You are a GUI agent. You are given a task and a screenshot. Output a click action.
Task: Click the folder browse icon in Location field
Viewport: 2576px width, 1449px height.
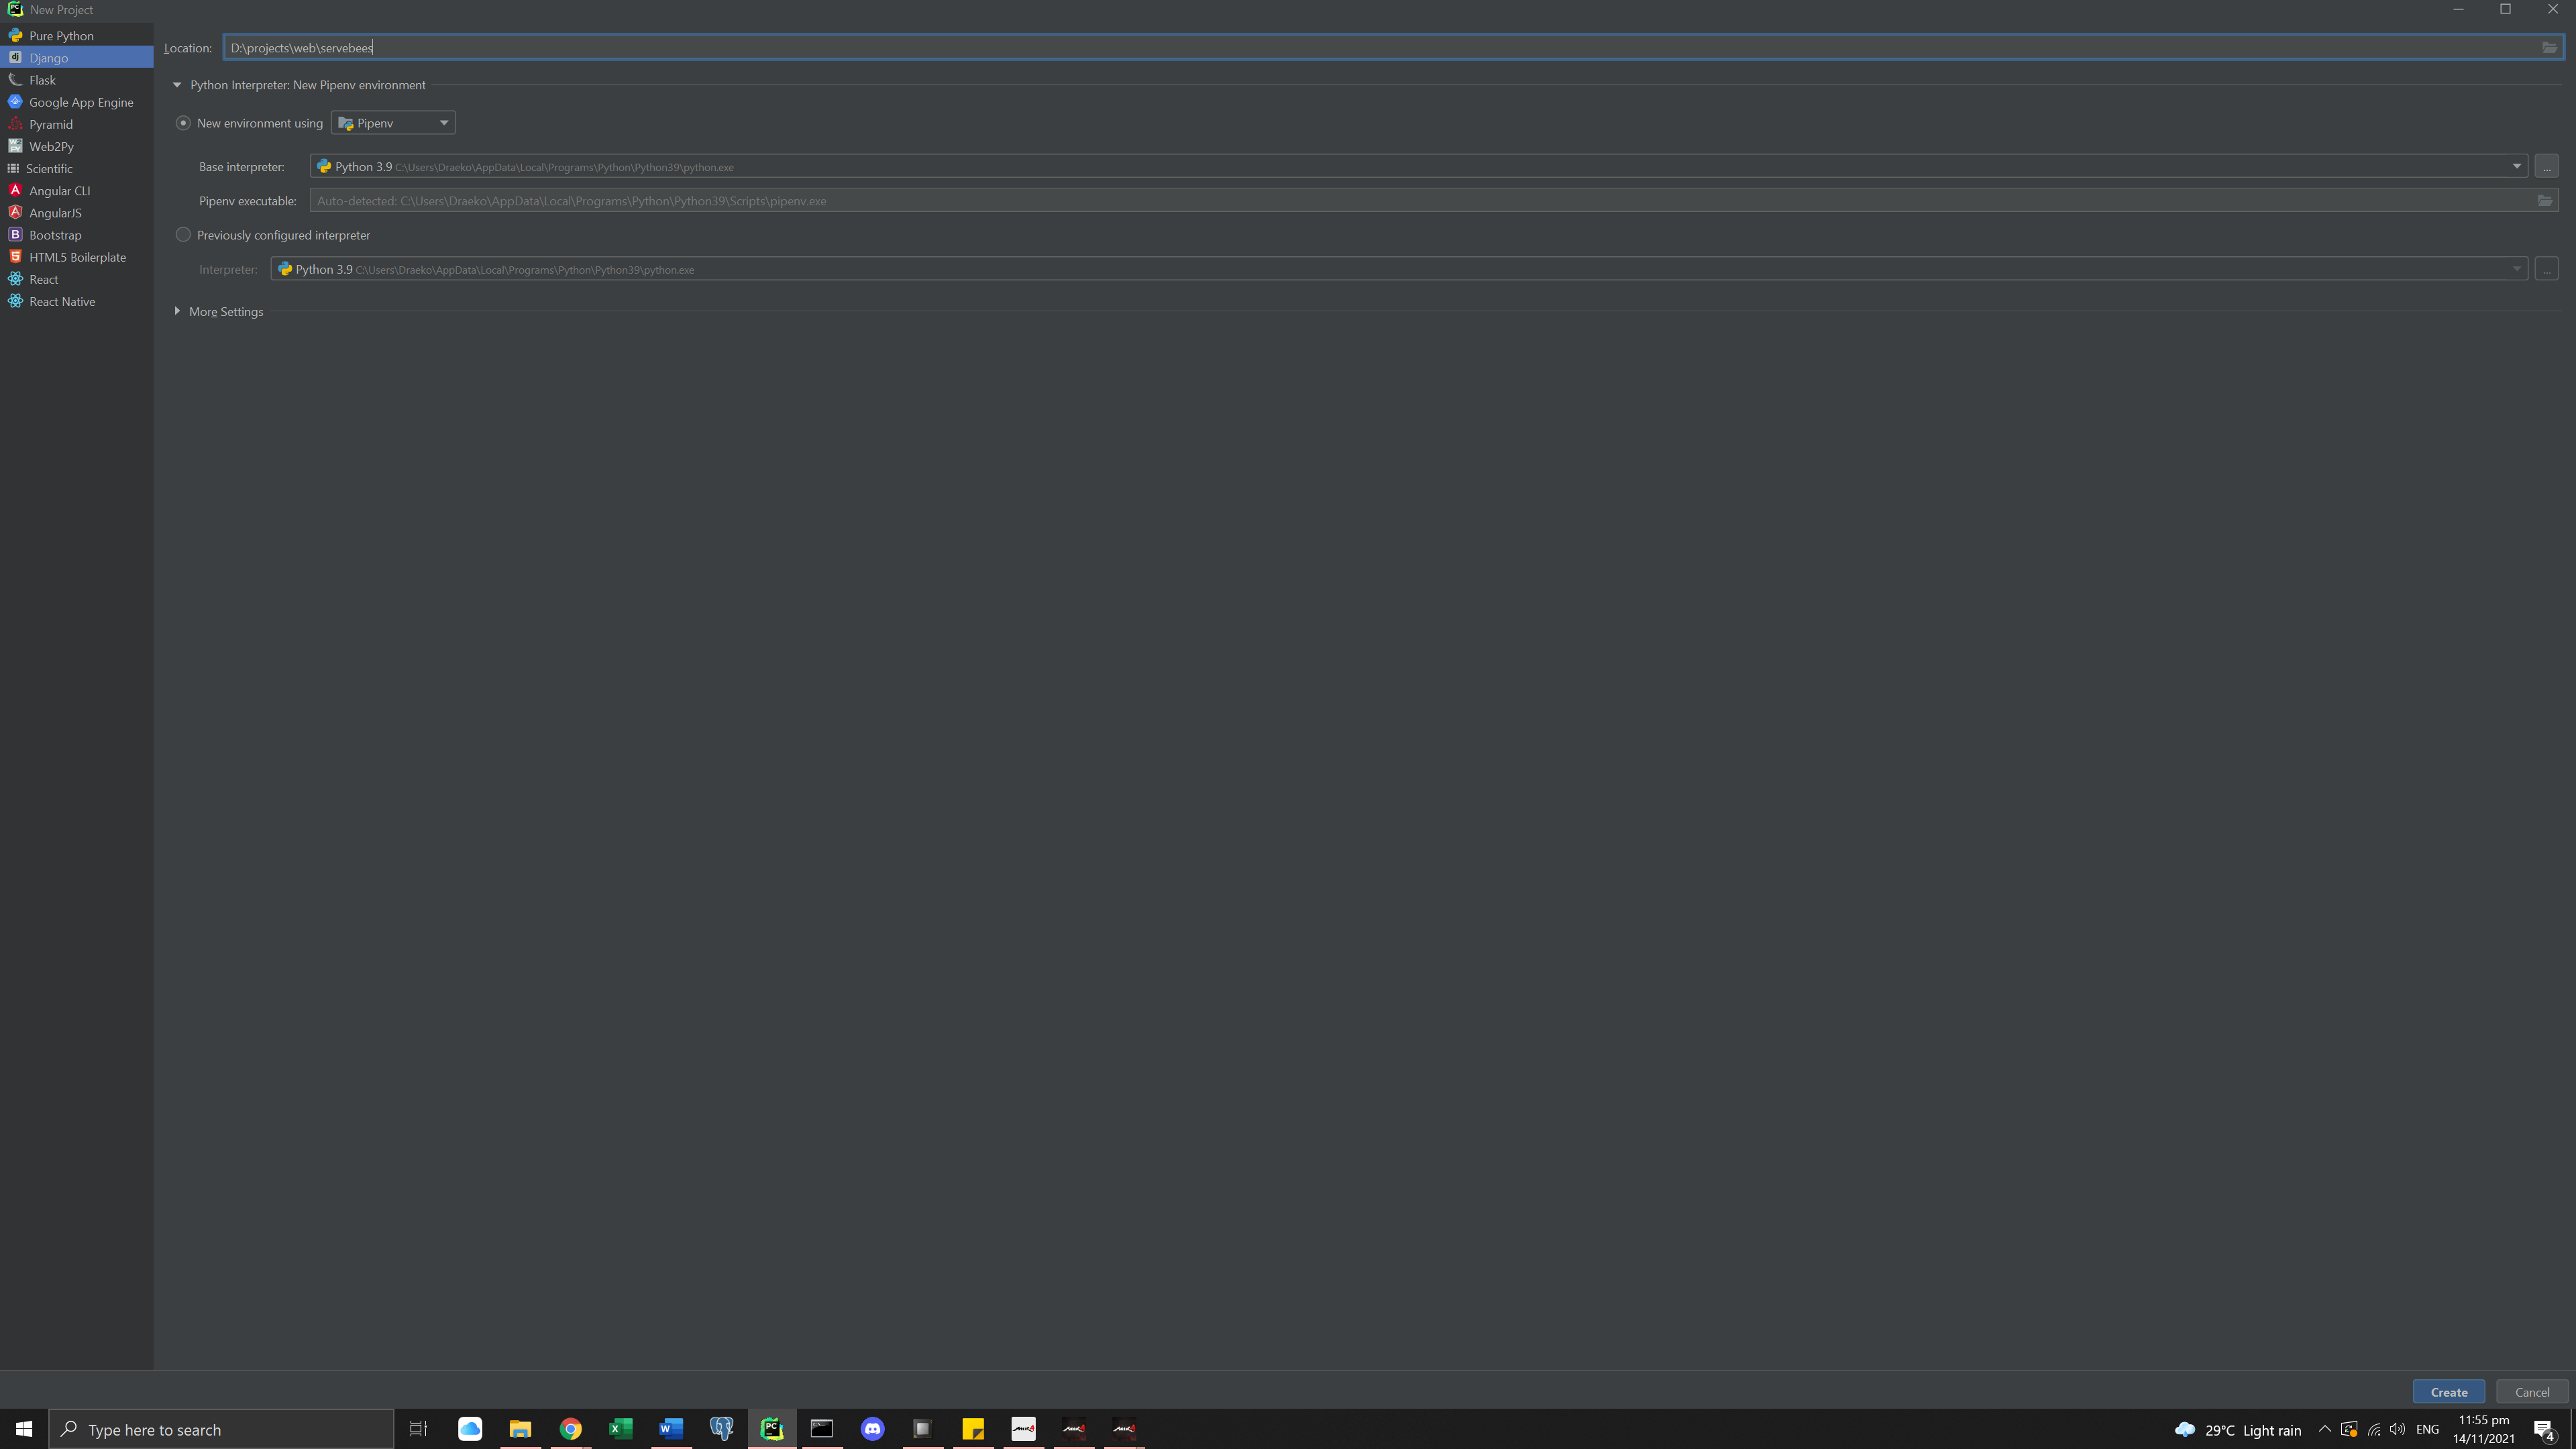(x=2549, y=48)
